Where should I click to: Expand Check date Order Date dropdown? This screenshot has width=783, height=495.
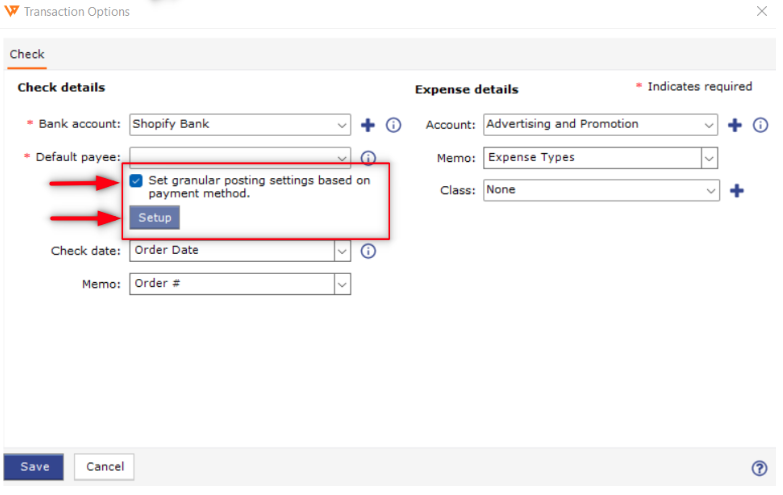240,251
